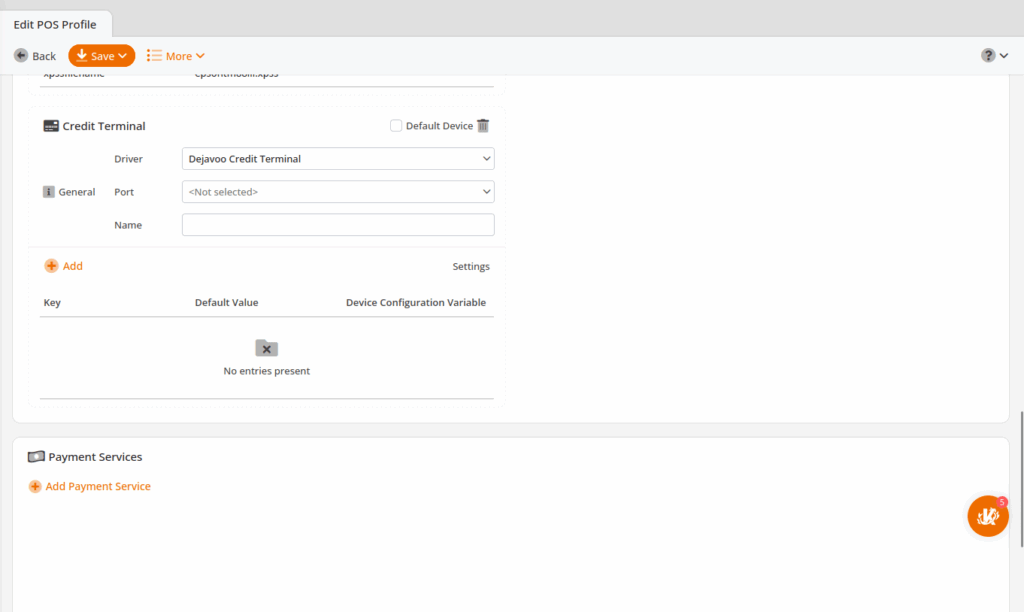
Task: Click the Default Value column header
Action: point(226,303)
